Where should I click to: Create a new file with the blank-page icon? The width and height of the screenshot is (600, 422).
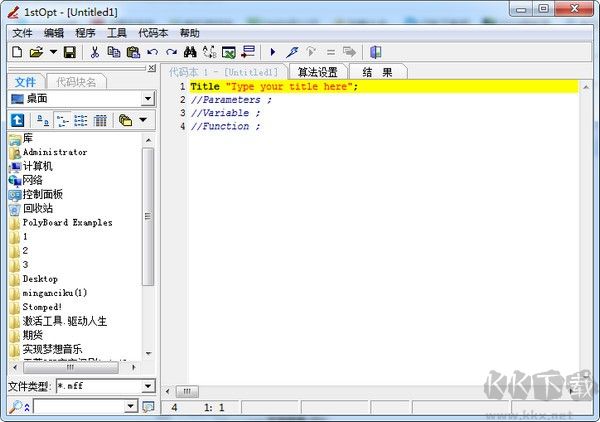[x=17, y=52]
